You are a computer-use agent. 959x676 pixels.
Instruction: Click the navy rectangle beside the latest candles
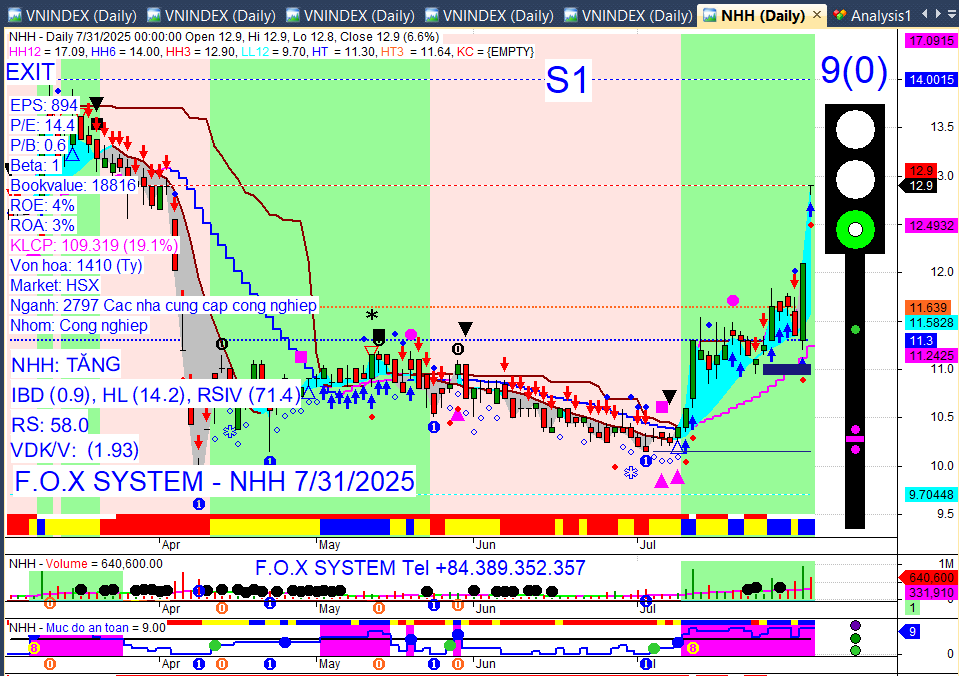coord(787,369)
